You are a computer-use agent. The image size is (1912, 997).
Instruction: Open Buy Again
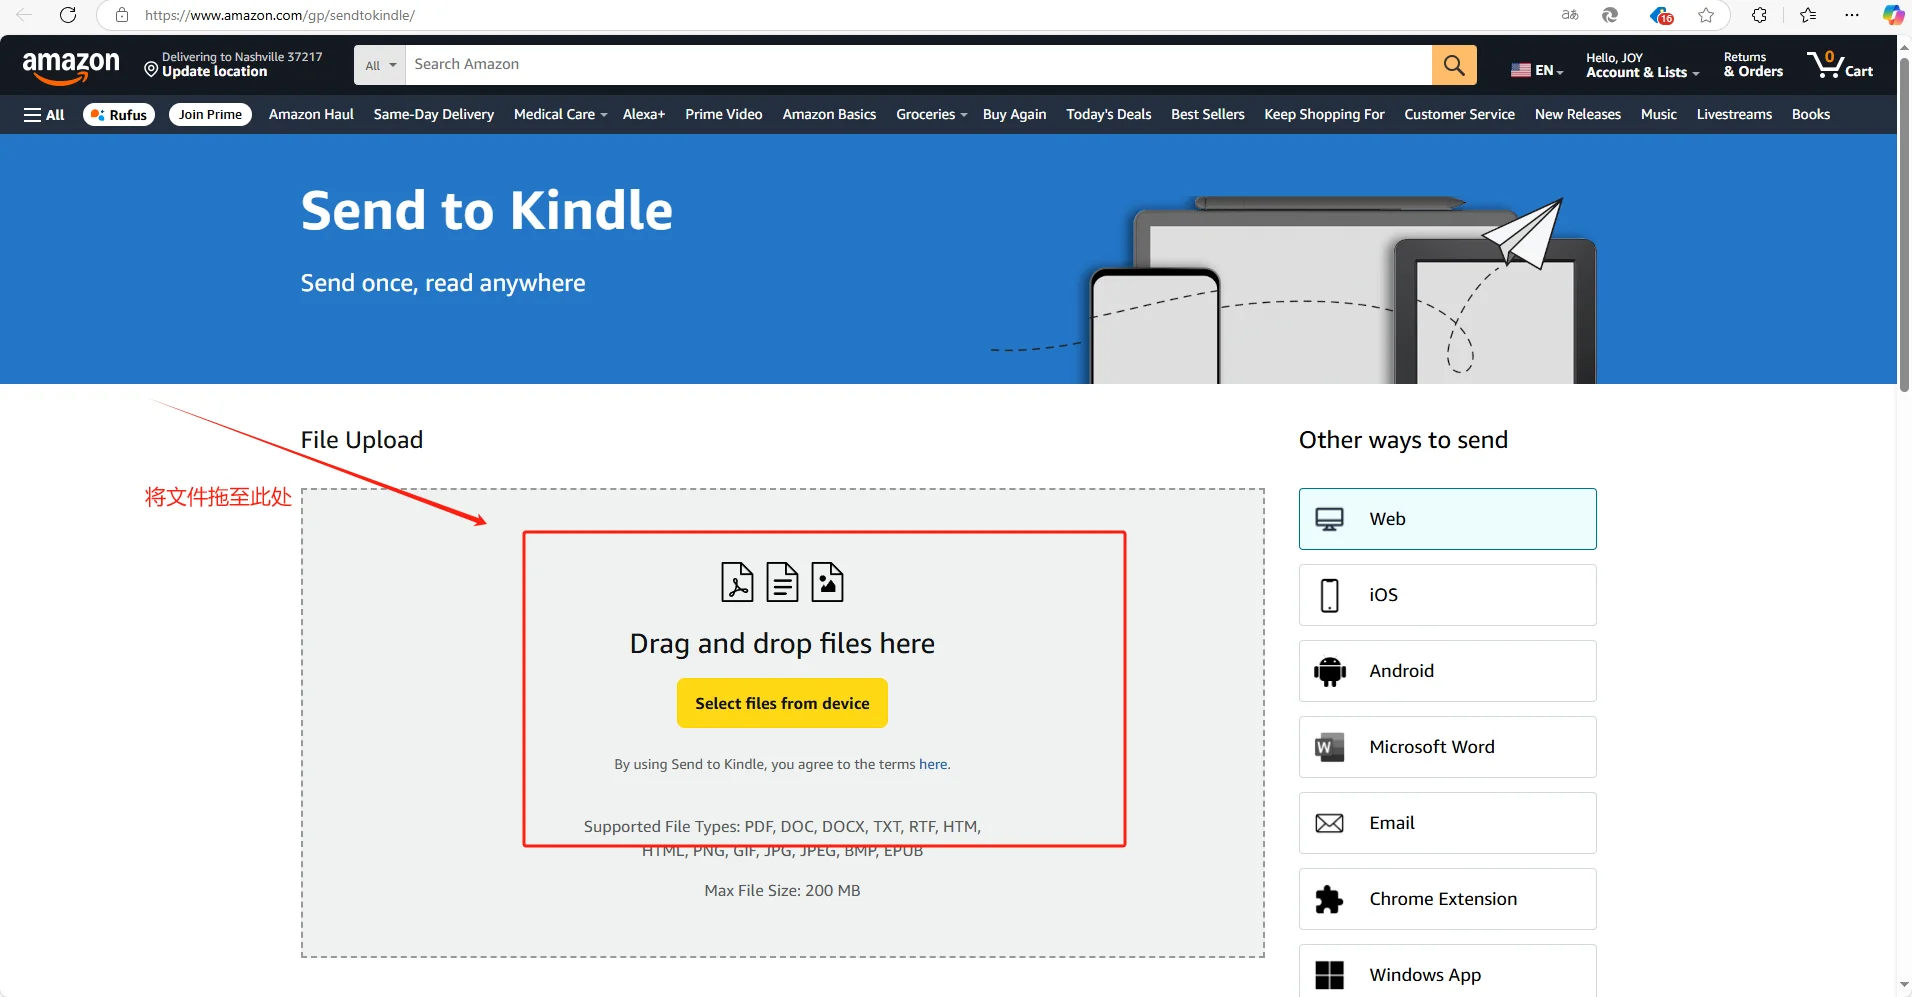click(1014, 115)
